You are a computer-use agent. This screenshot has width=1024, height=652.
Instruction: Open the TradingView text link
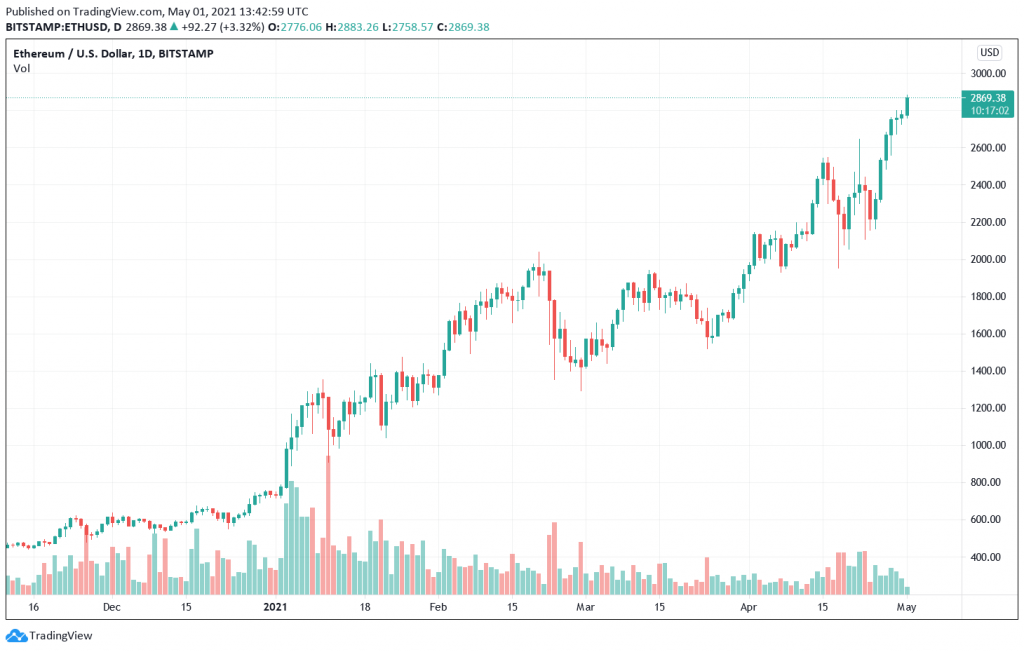[61, 635]
